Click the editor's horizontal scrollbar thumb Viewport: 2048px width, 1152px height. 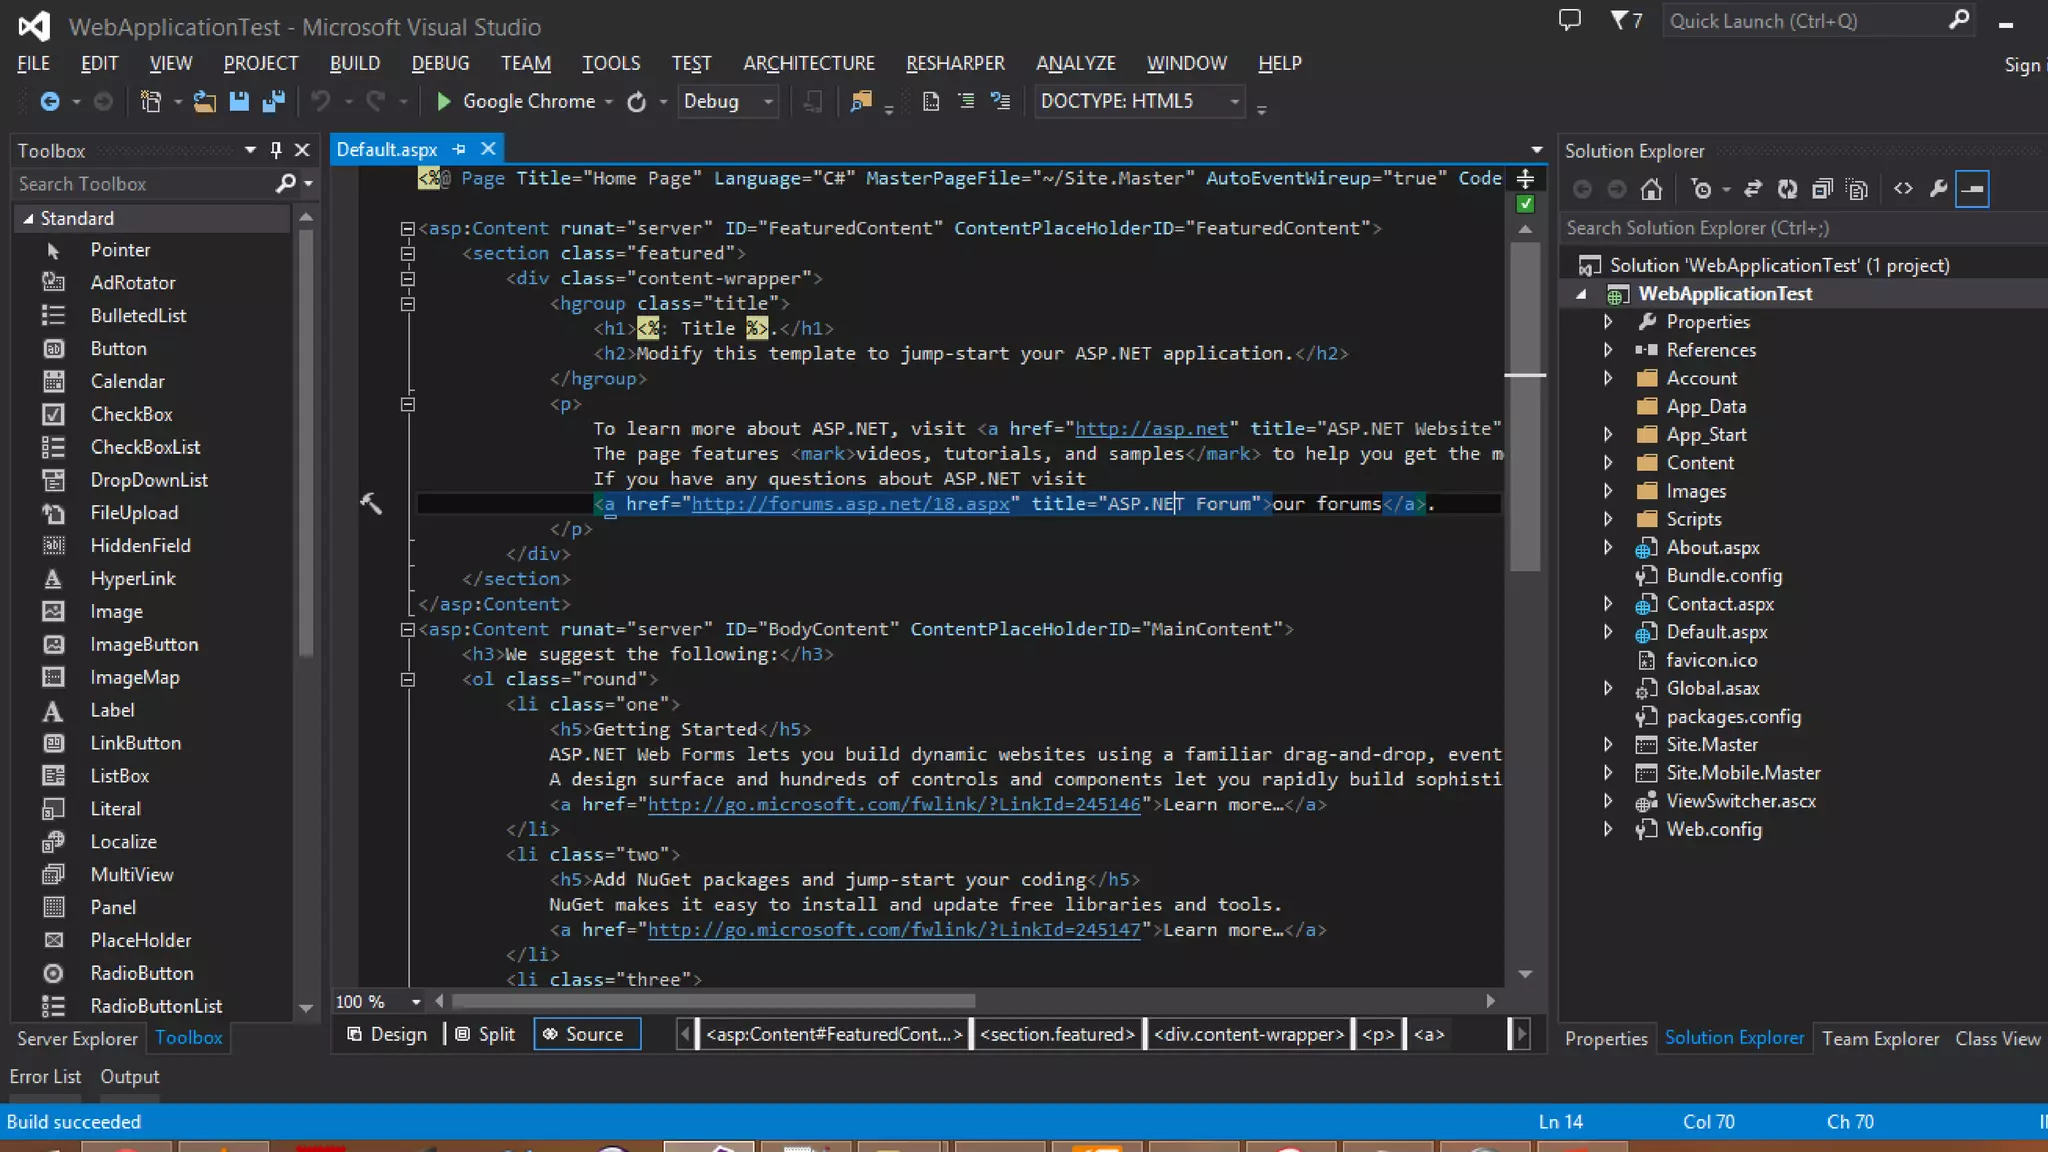(x=714, y=1001)
